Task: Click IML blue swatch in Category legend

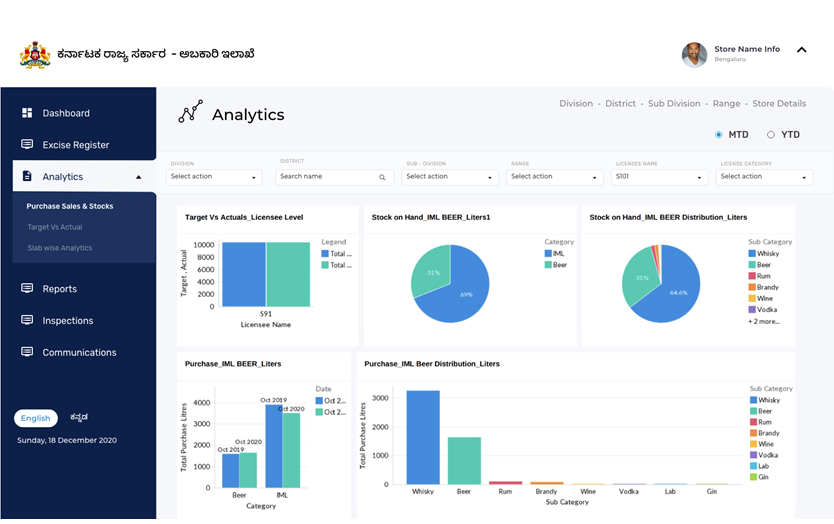Action: (x=548, y=254)
